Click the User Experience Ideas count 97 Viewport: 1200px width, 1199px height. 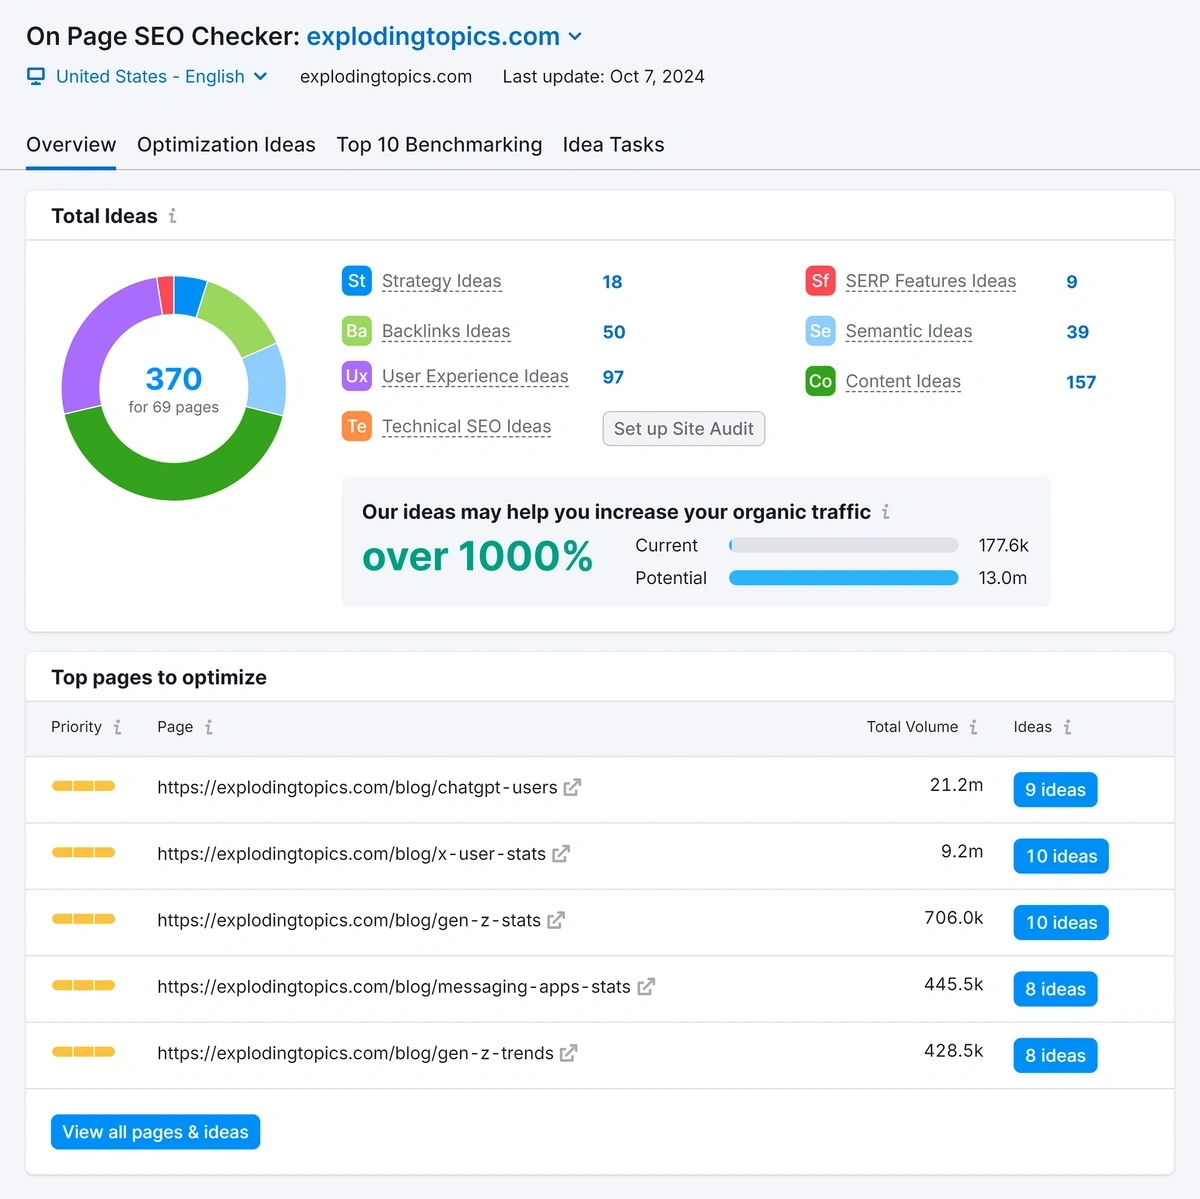[x=613, y=377]
